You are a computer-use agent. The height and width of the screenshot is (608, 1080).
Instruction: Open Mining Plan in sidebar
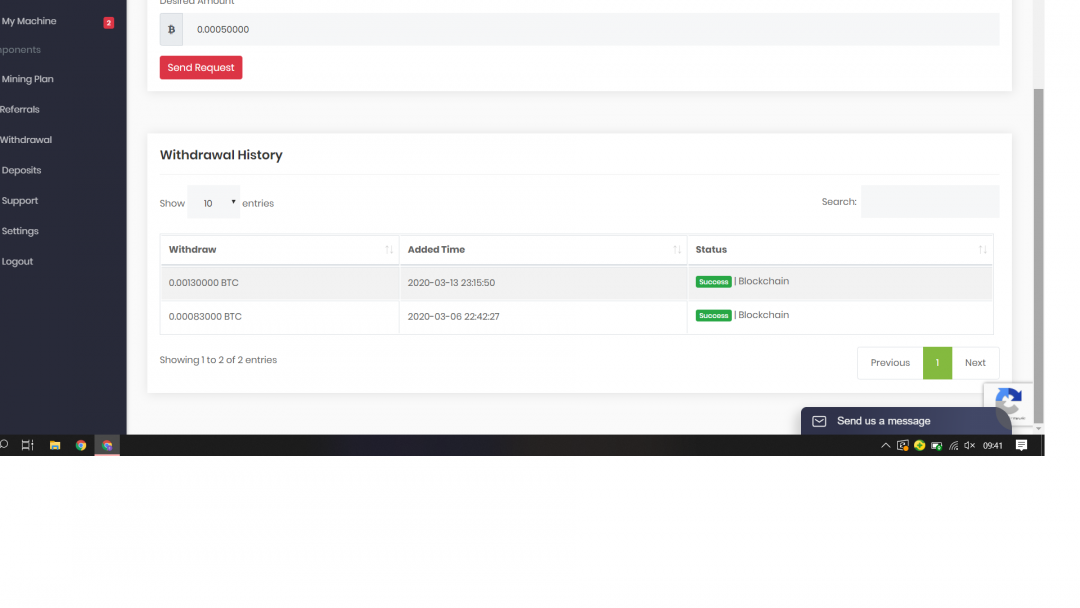[x=28, y=79]
